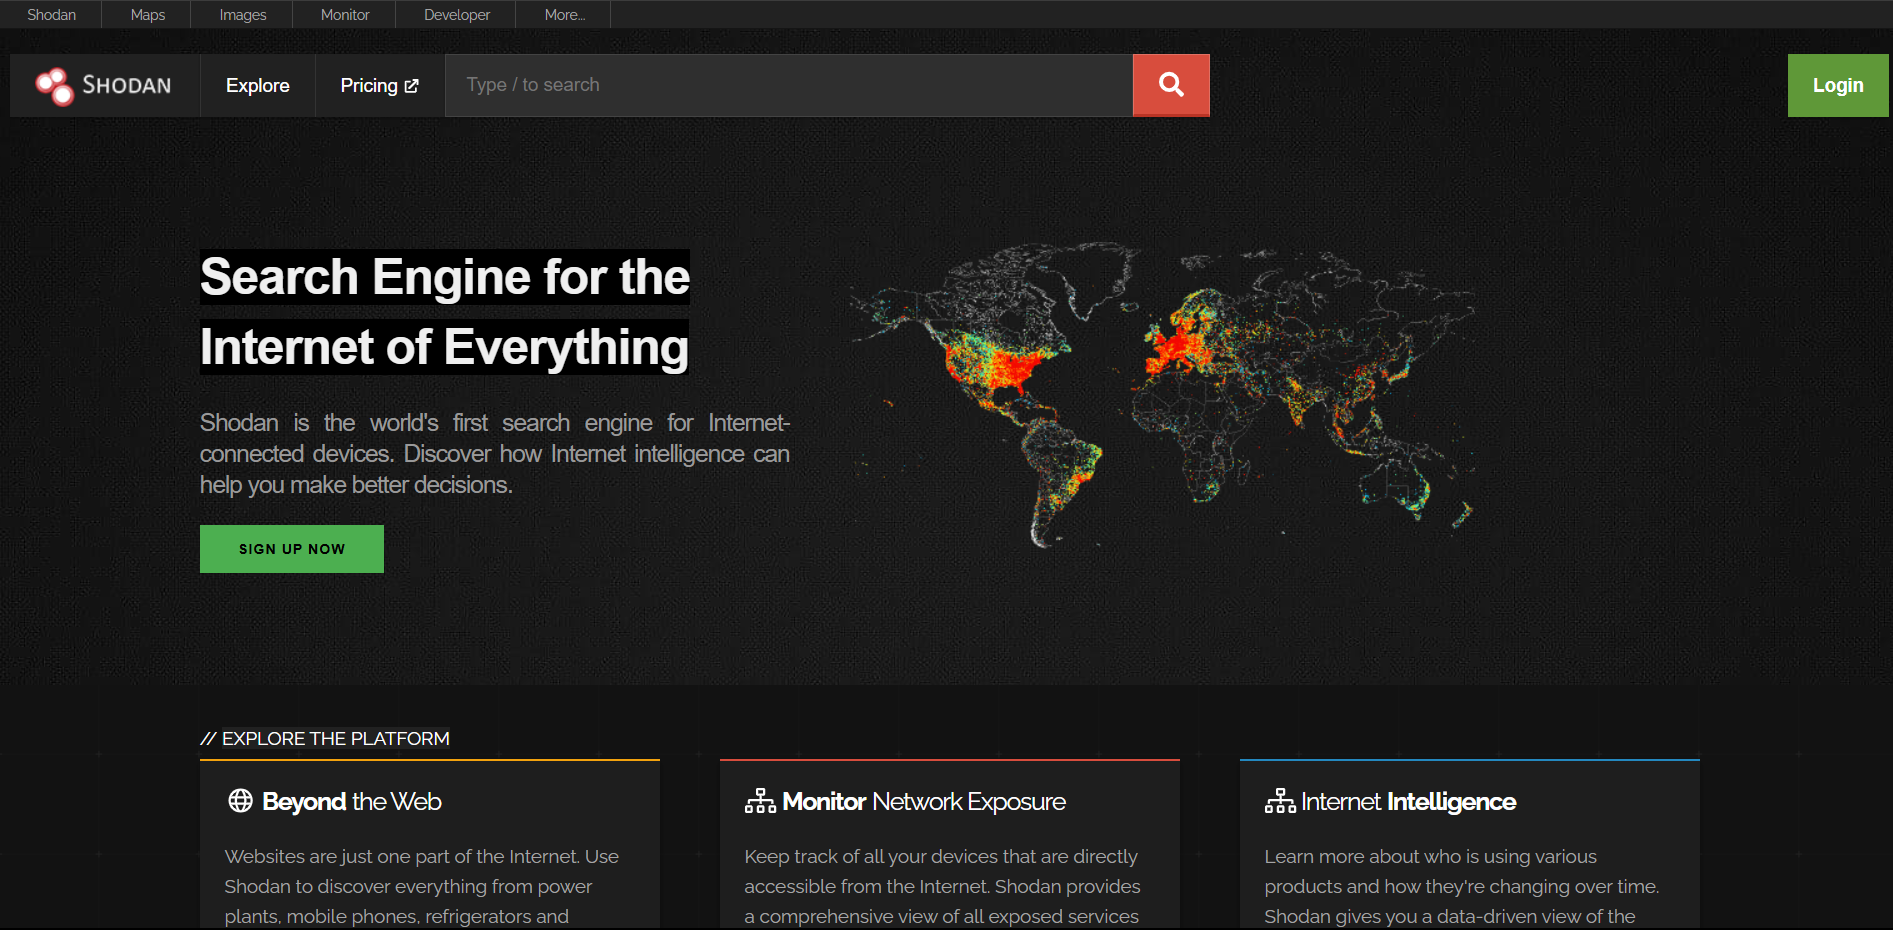Click the Monitor Network Exposure heading
This screenshot has height=930, width=1893.
[x=924, y=801]
